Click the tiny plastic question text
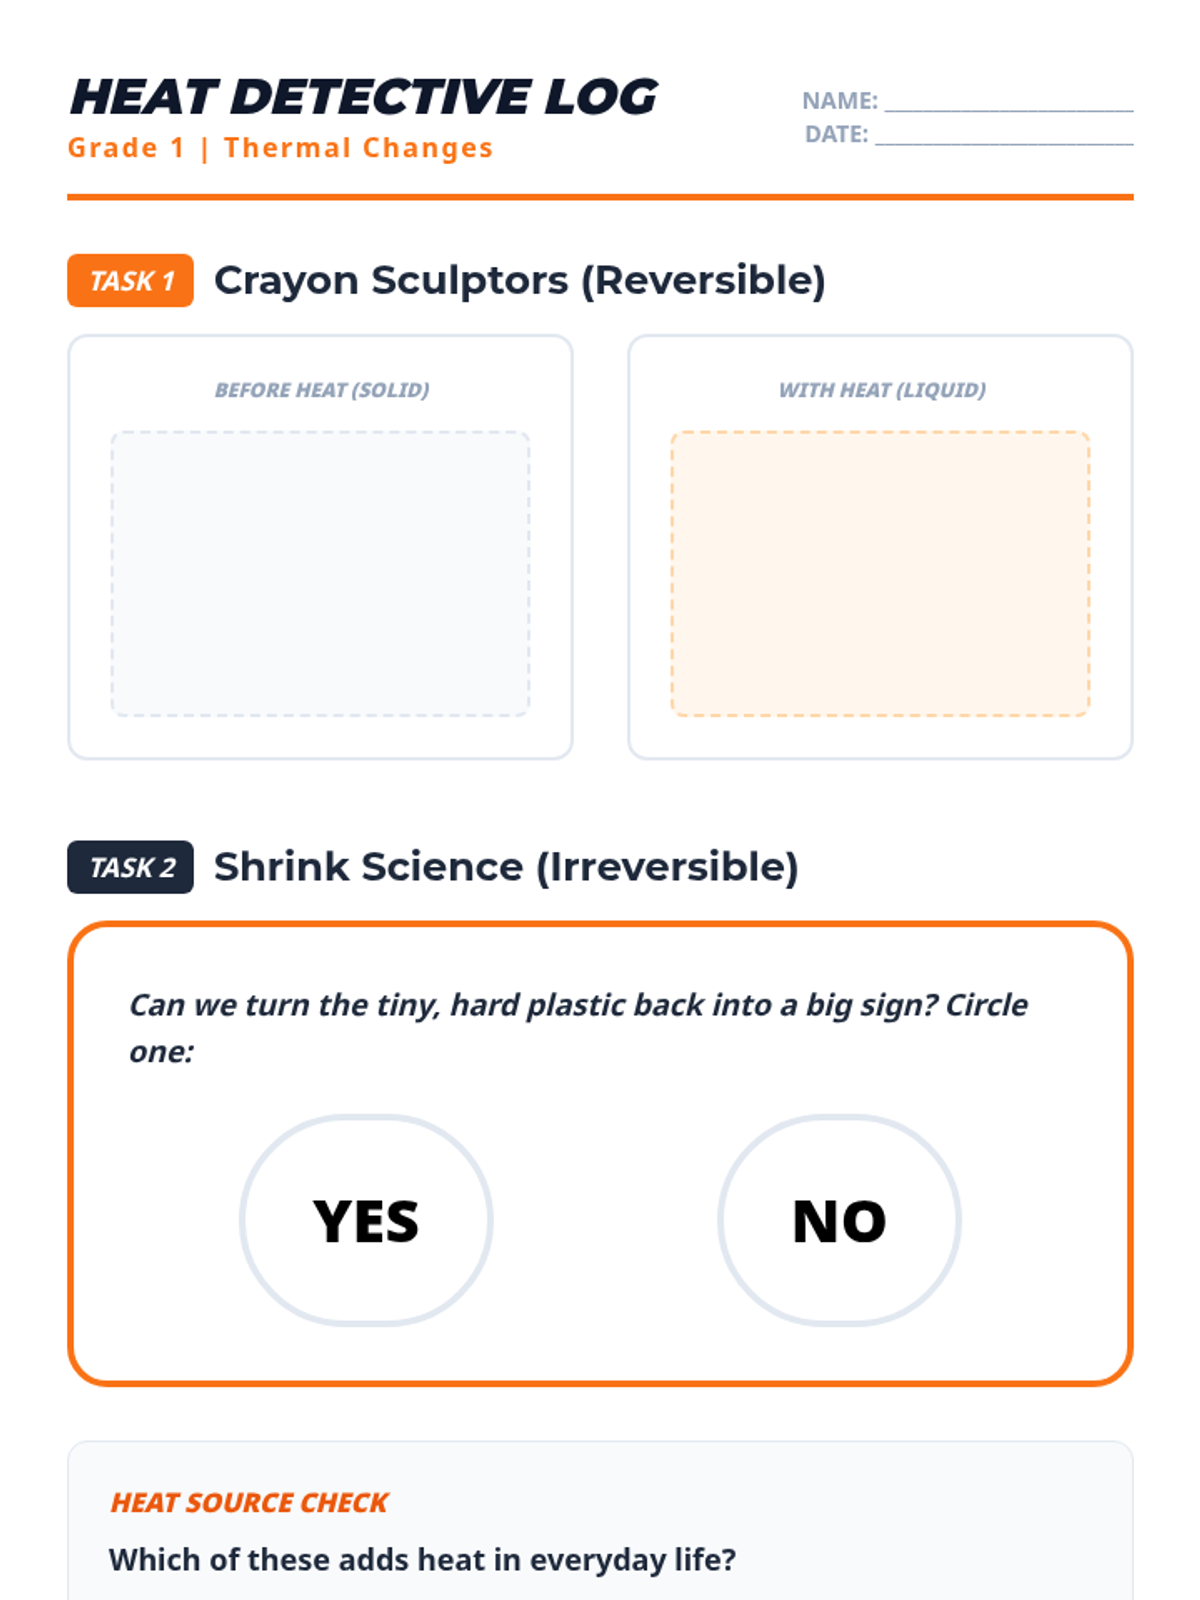 pos(578,1006)
